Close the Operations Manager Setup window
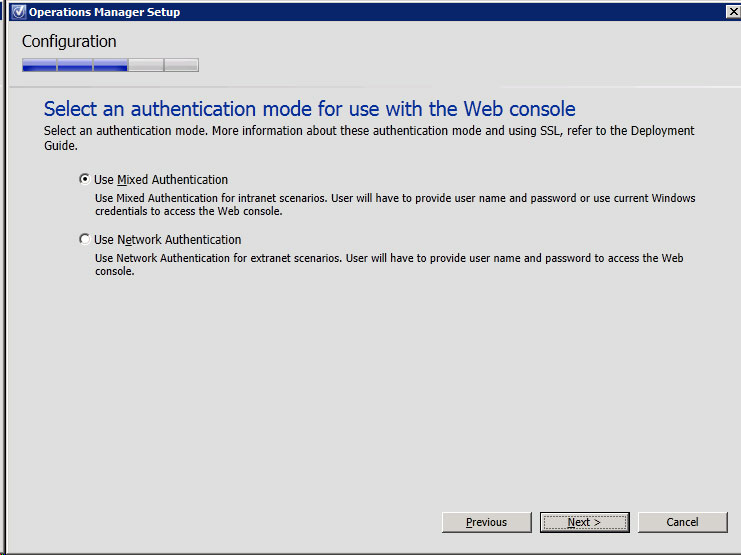The width and height of the screenshot is (741, 555). [x=732, y=11]
